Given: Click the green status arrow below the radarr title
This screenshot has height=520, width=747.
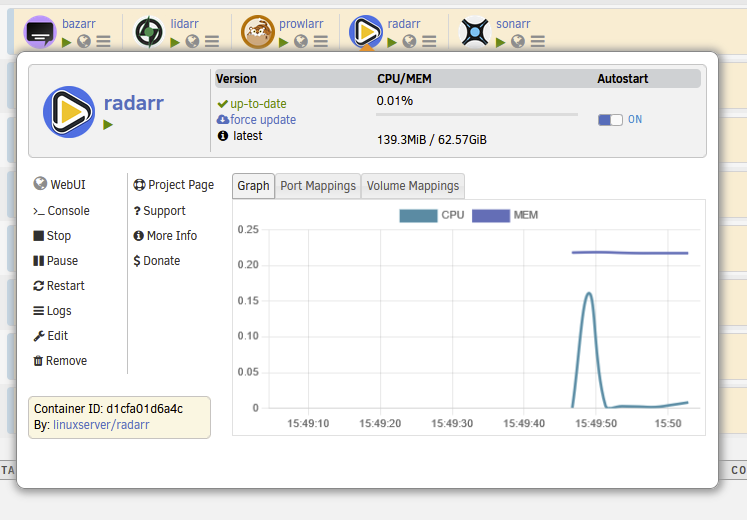Looking at the screenshot, I should 108,125.
